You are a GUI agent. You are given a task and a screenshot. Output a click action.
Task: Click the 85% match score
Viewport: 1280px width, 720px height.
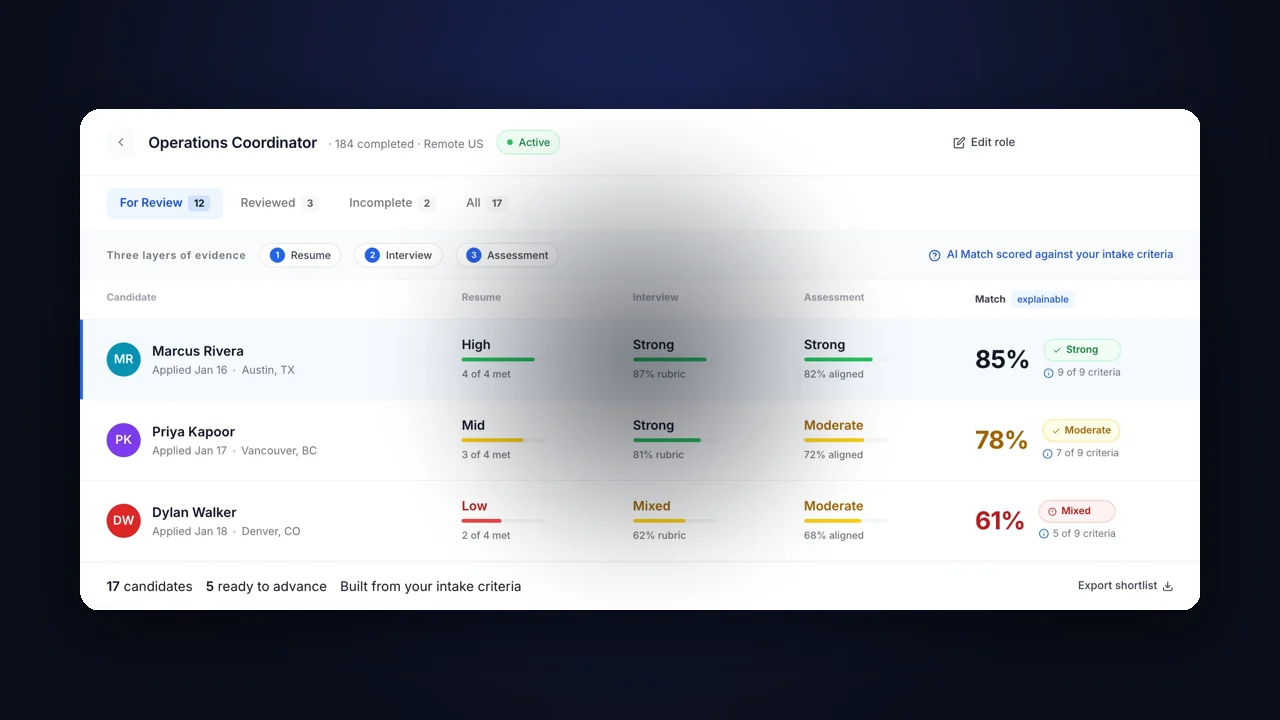pyautogui.click(x=1002, y=360)
